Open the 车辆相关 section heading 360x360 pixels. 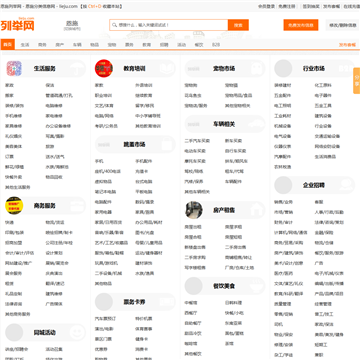pos(224,124)
